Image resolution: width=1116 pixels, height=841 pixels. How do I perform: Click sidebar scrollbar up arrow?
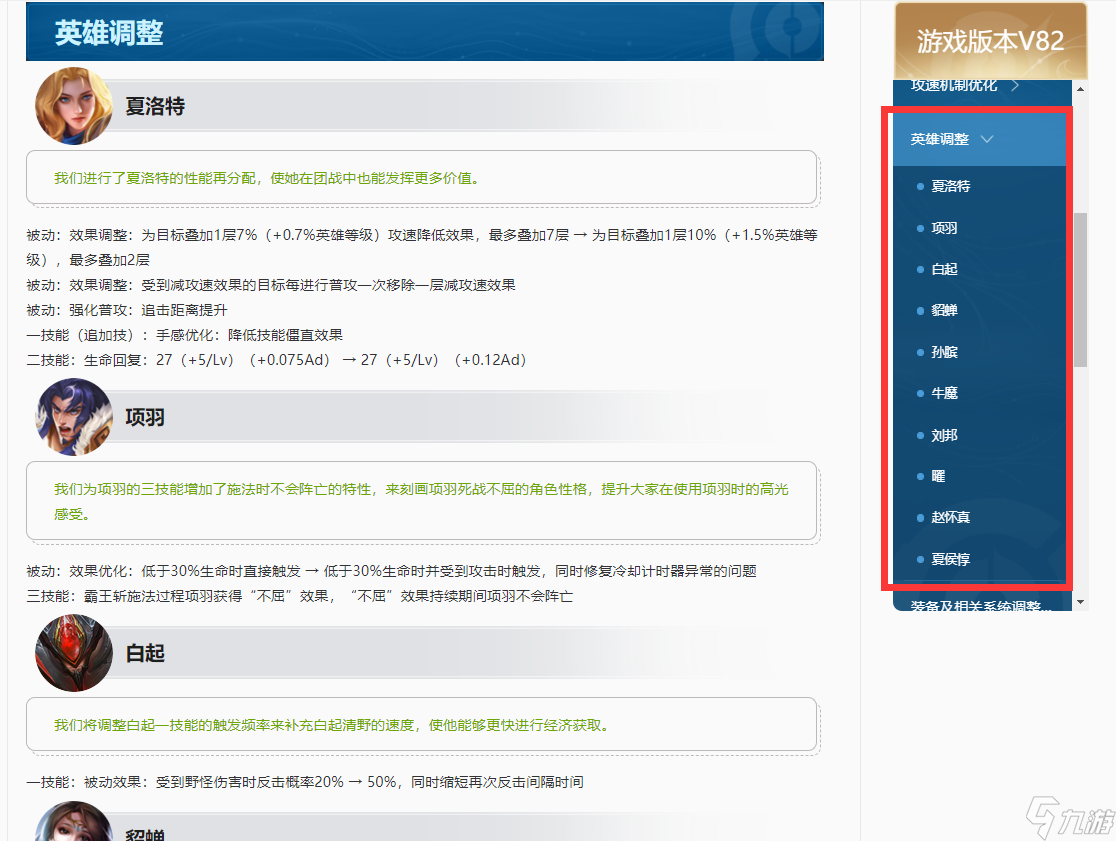point(1080,89)
